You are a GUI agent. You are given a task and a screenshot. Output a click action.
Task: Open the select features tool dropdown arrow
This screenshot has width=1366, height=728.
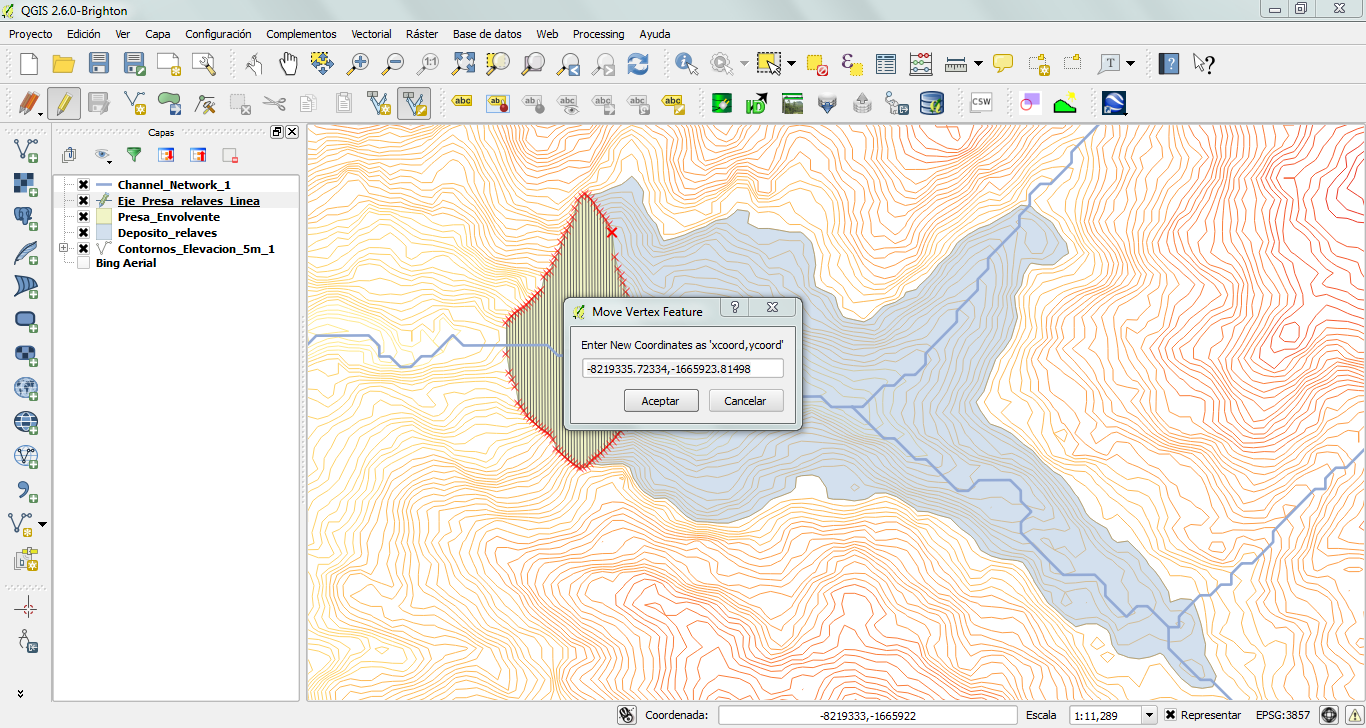point(792,64)
